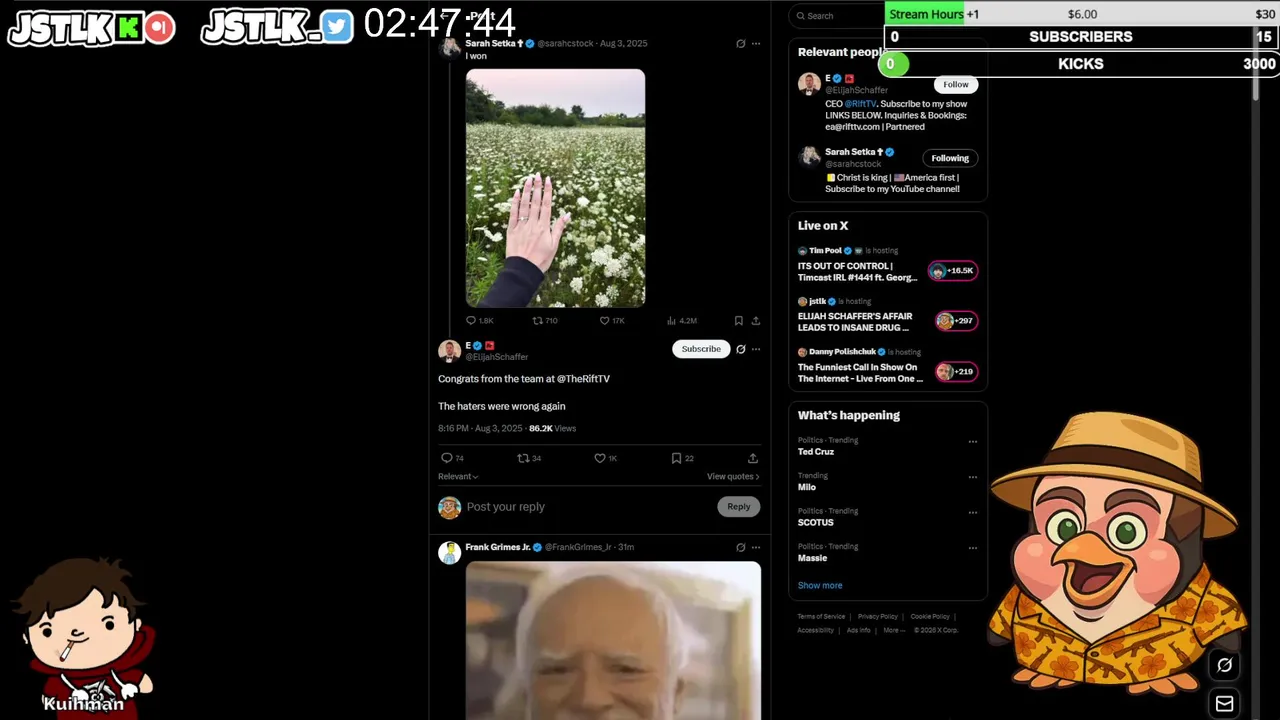Open more options for Massie trend
Screen dimensions: 1280x720
coord(972,548)
